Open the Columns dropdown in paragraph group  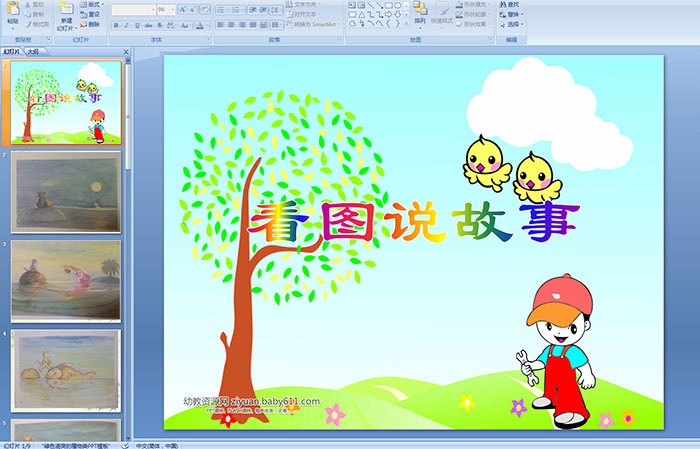click(276, 25)
